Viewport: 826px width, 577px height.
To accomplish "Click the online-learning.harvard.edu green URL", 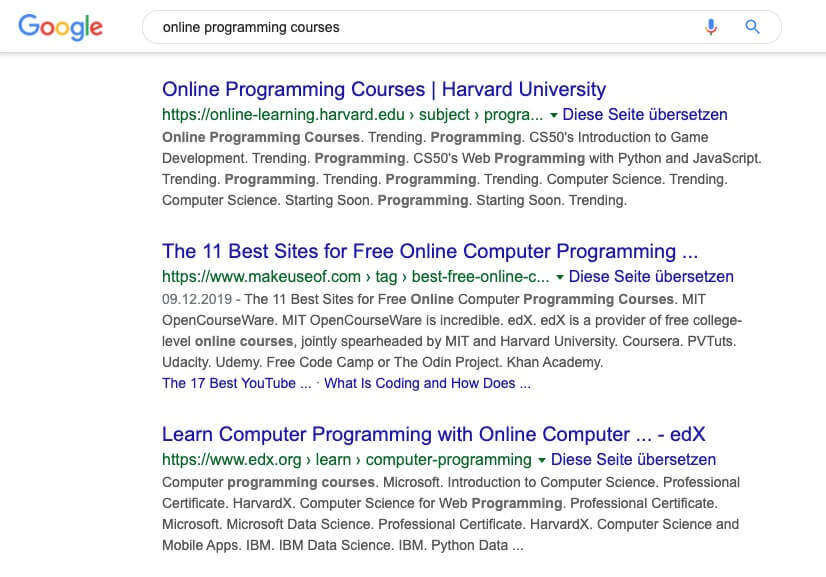I will [x=352, y=114].
